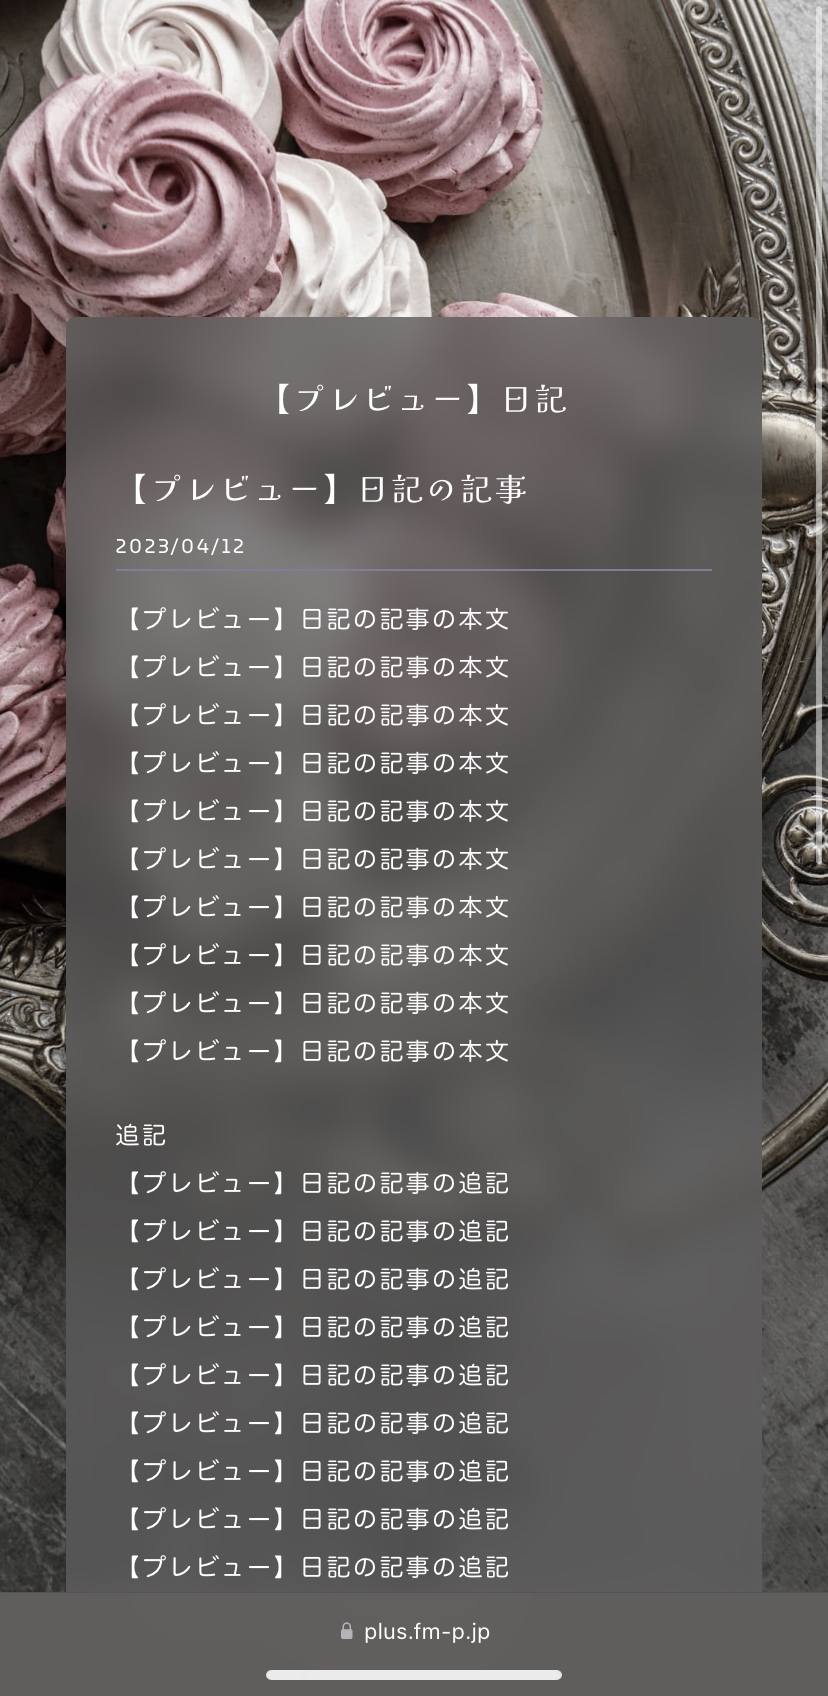828x1696 pixels.
Task: Click the divider line under the date
Action: (414, 570)
